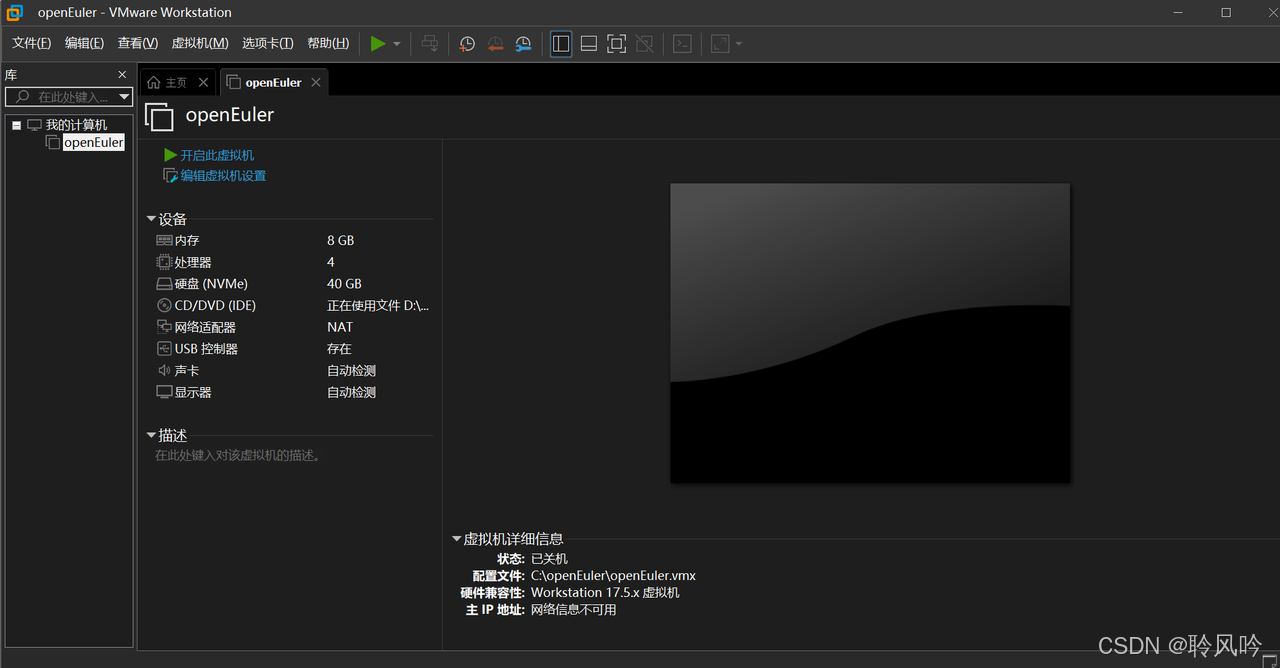Viewport: 1280px width, 668px height.
Task: Take a snapshot of the virtual machine
Action: (467, 43)
